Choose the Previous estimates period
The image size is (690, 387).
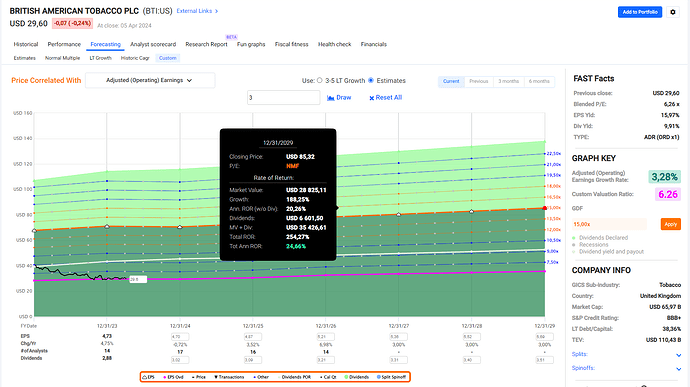[479, 81]
